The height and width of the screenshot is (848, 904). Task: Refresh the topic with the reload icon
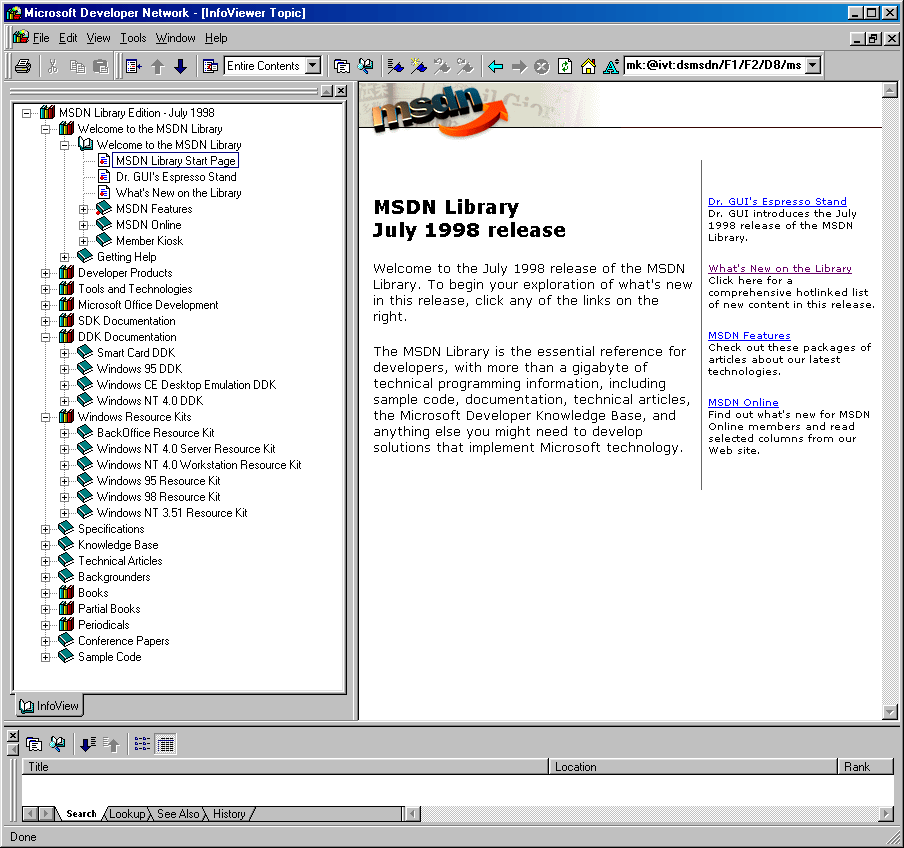565,66
